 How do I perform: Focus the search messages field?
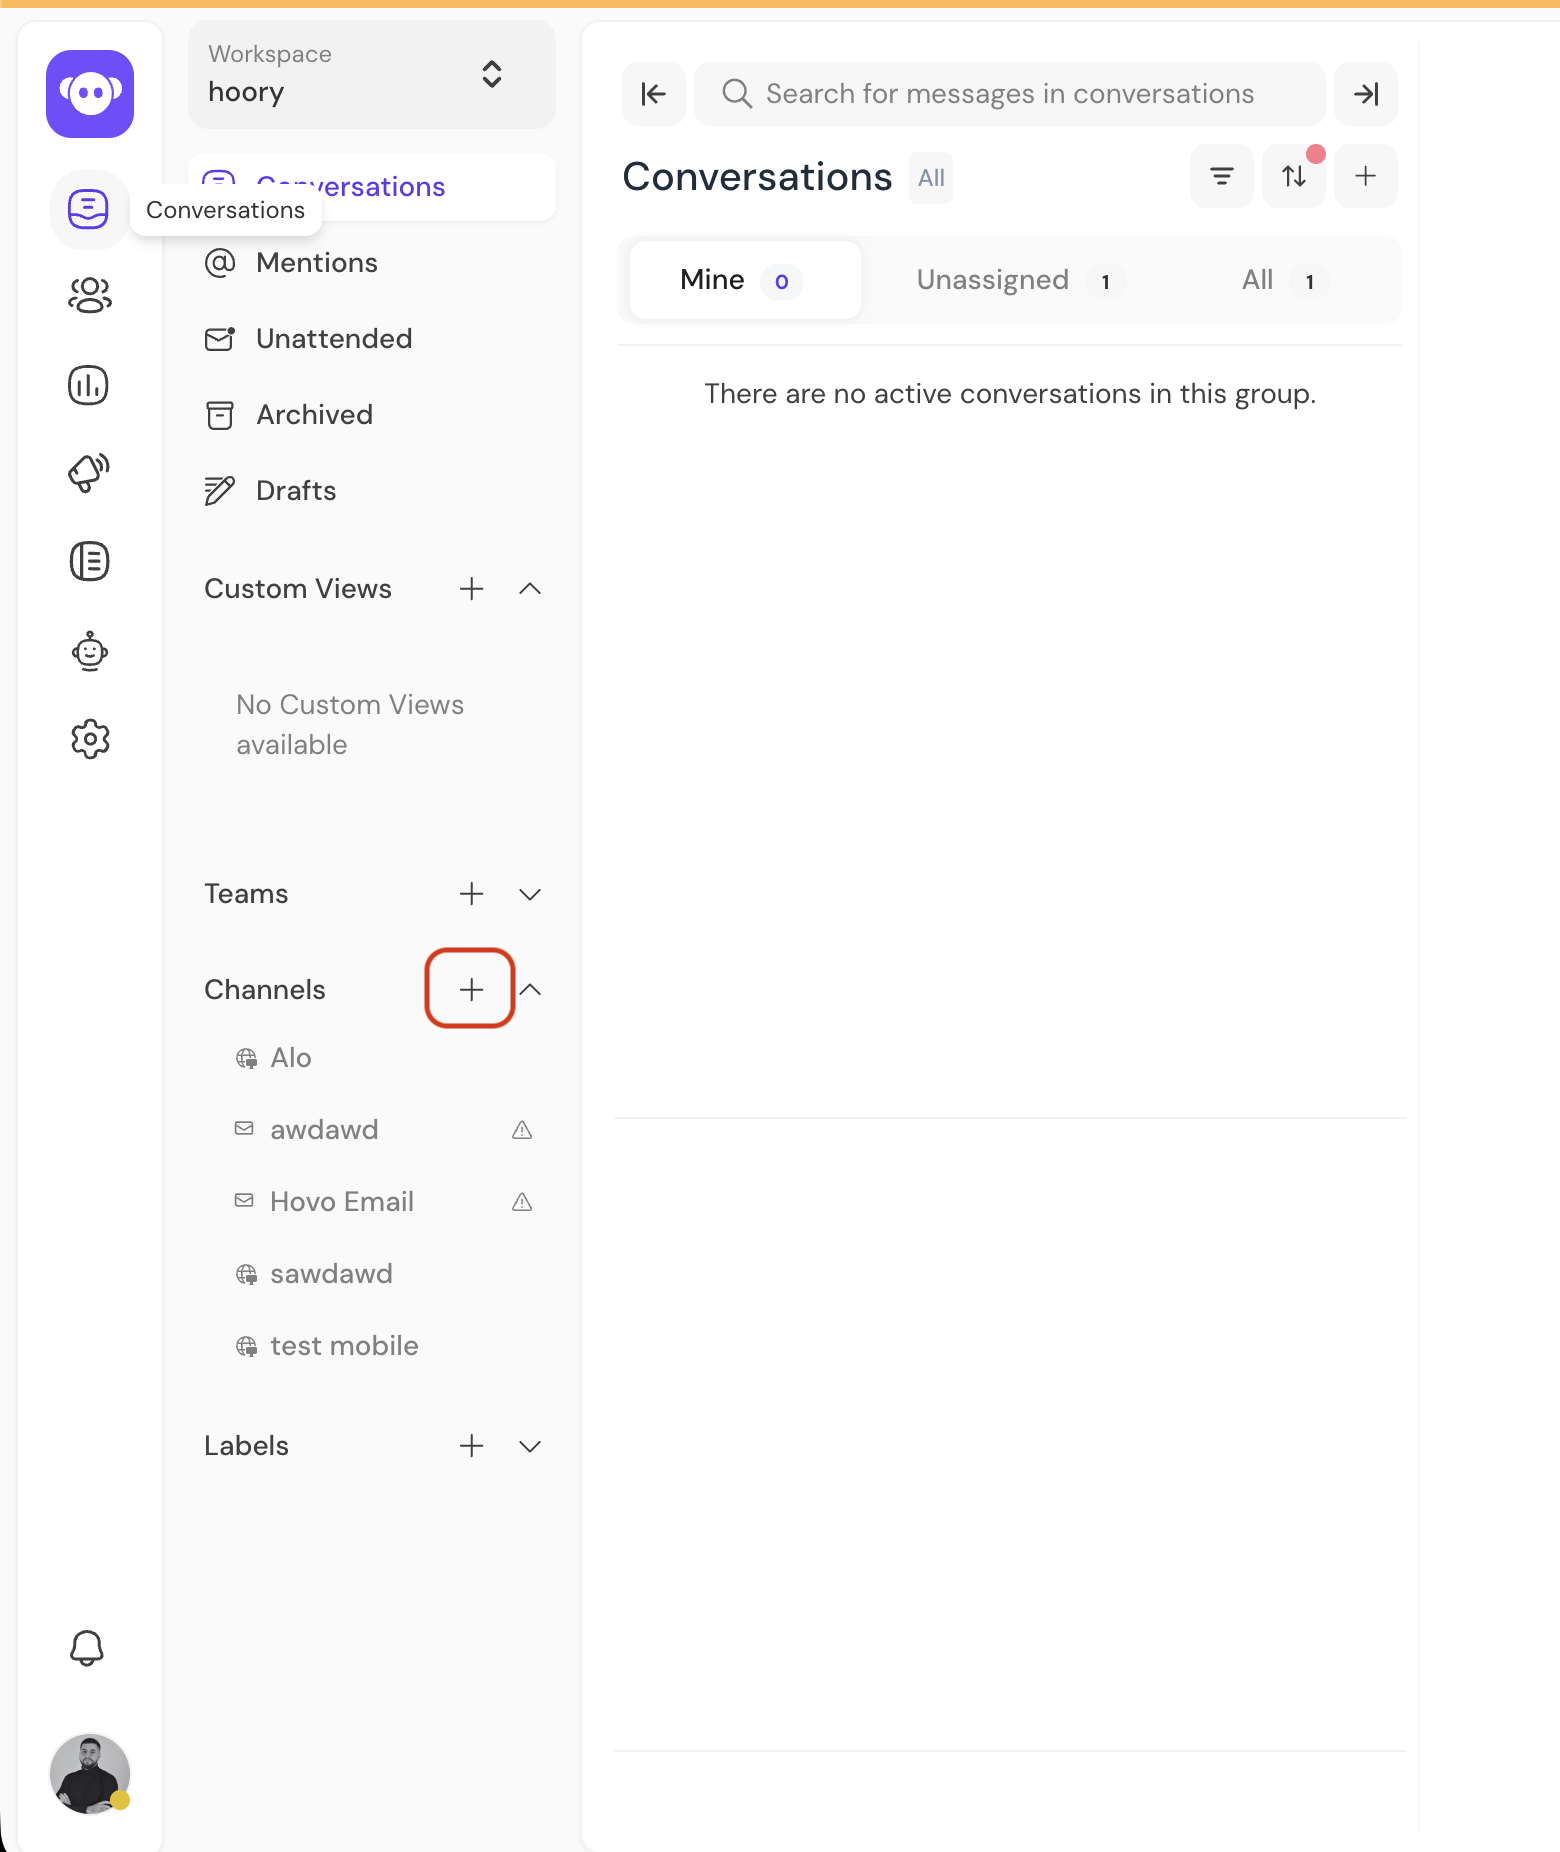1010,94
